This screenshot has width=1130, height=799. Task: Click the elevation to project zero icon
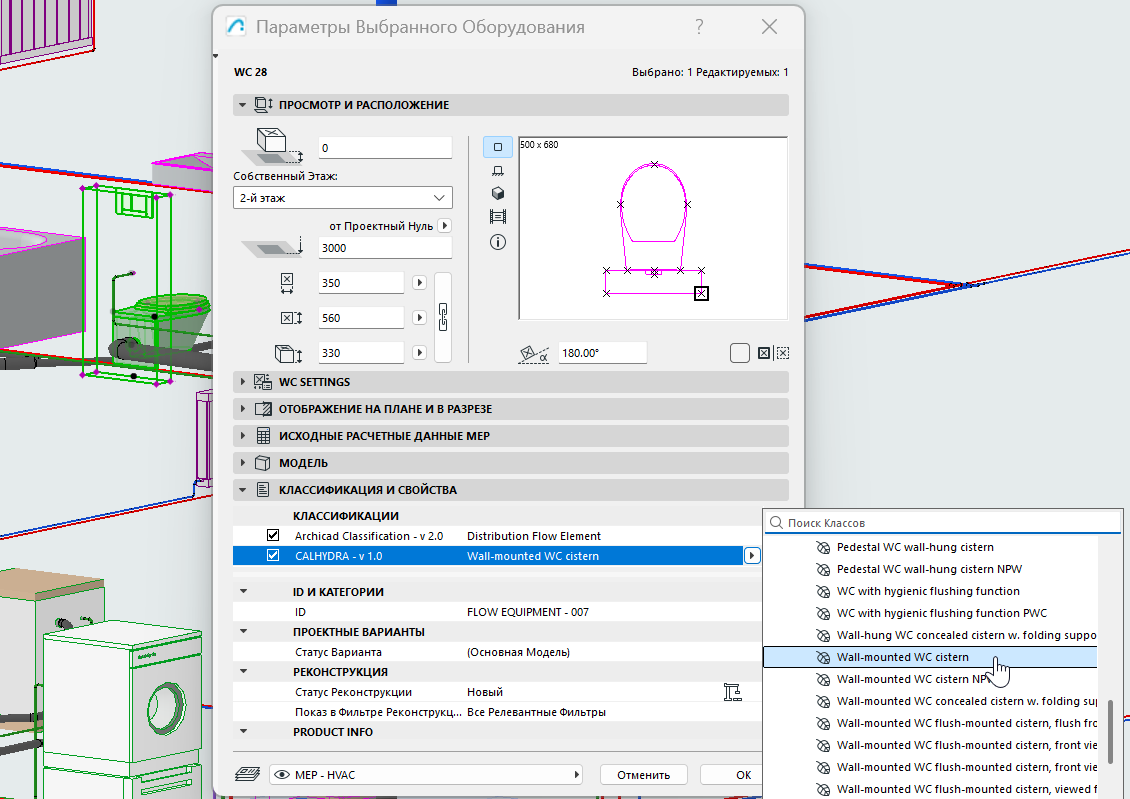tap(271, 247)
